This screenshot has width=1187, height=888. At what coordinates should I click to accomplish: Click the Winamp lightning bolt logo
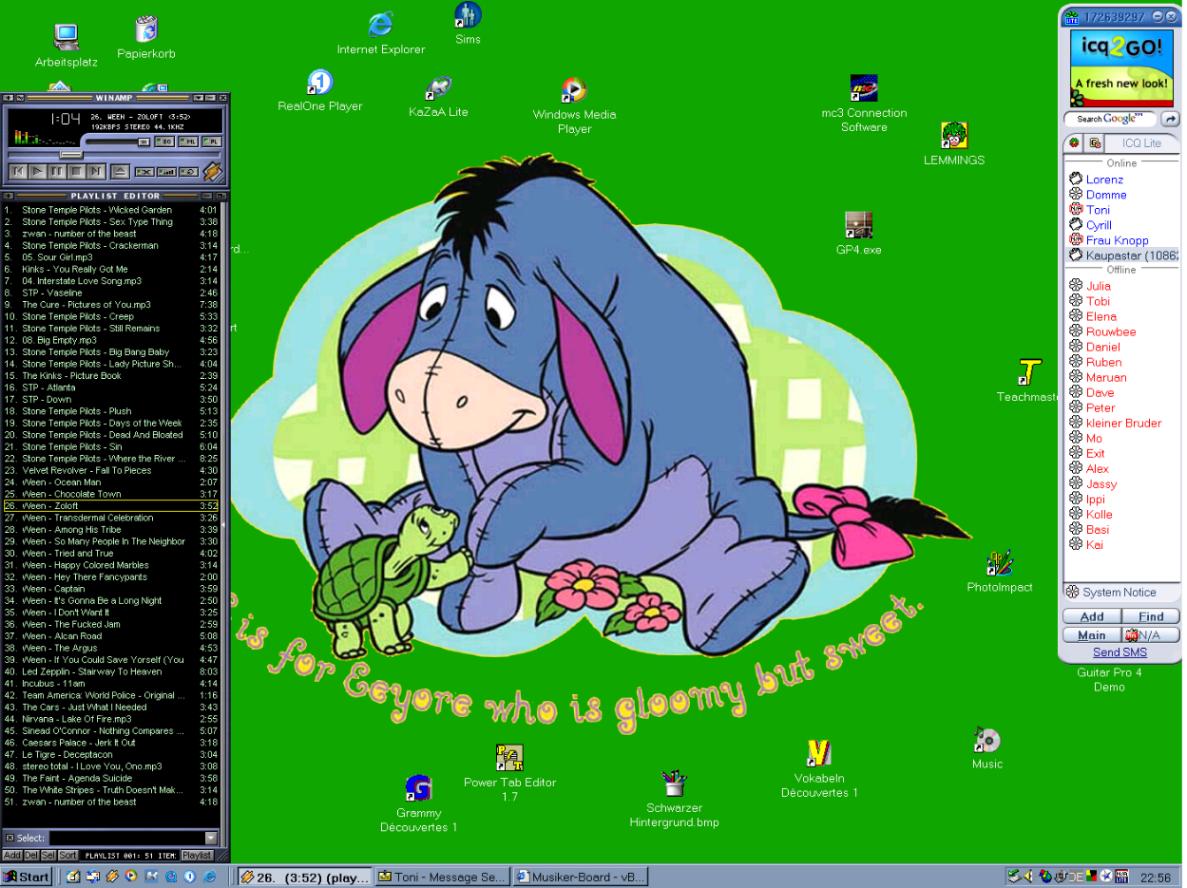click(213, 172)
